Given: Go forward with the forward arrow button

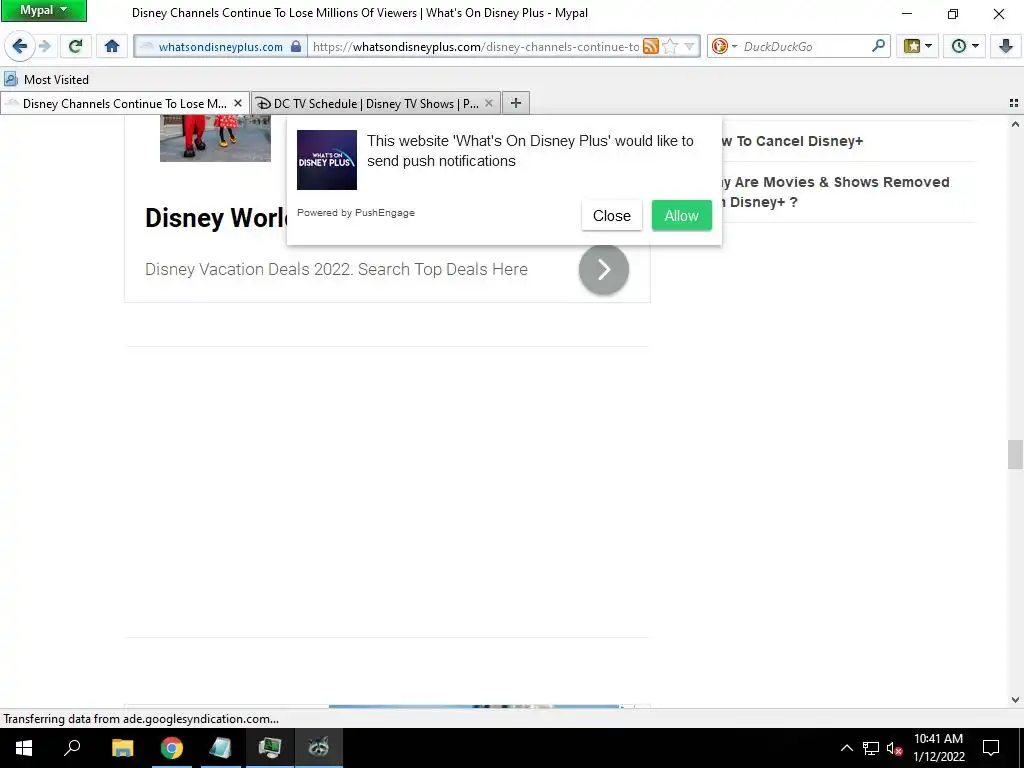Looking at the screenshot, I should pyautogui.click(x=44, y=46).
